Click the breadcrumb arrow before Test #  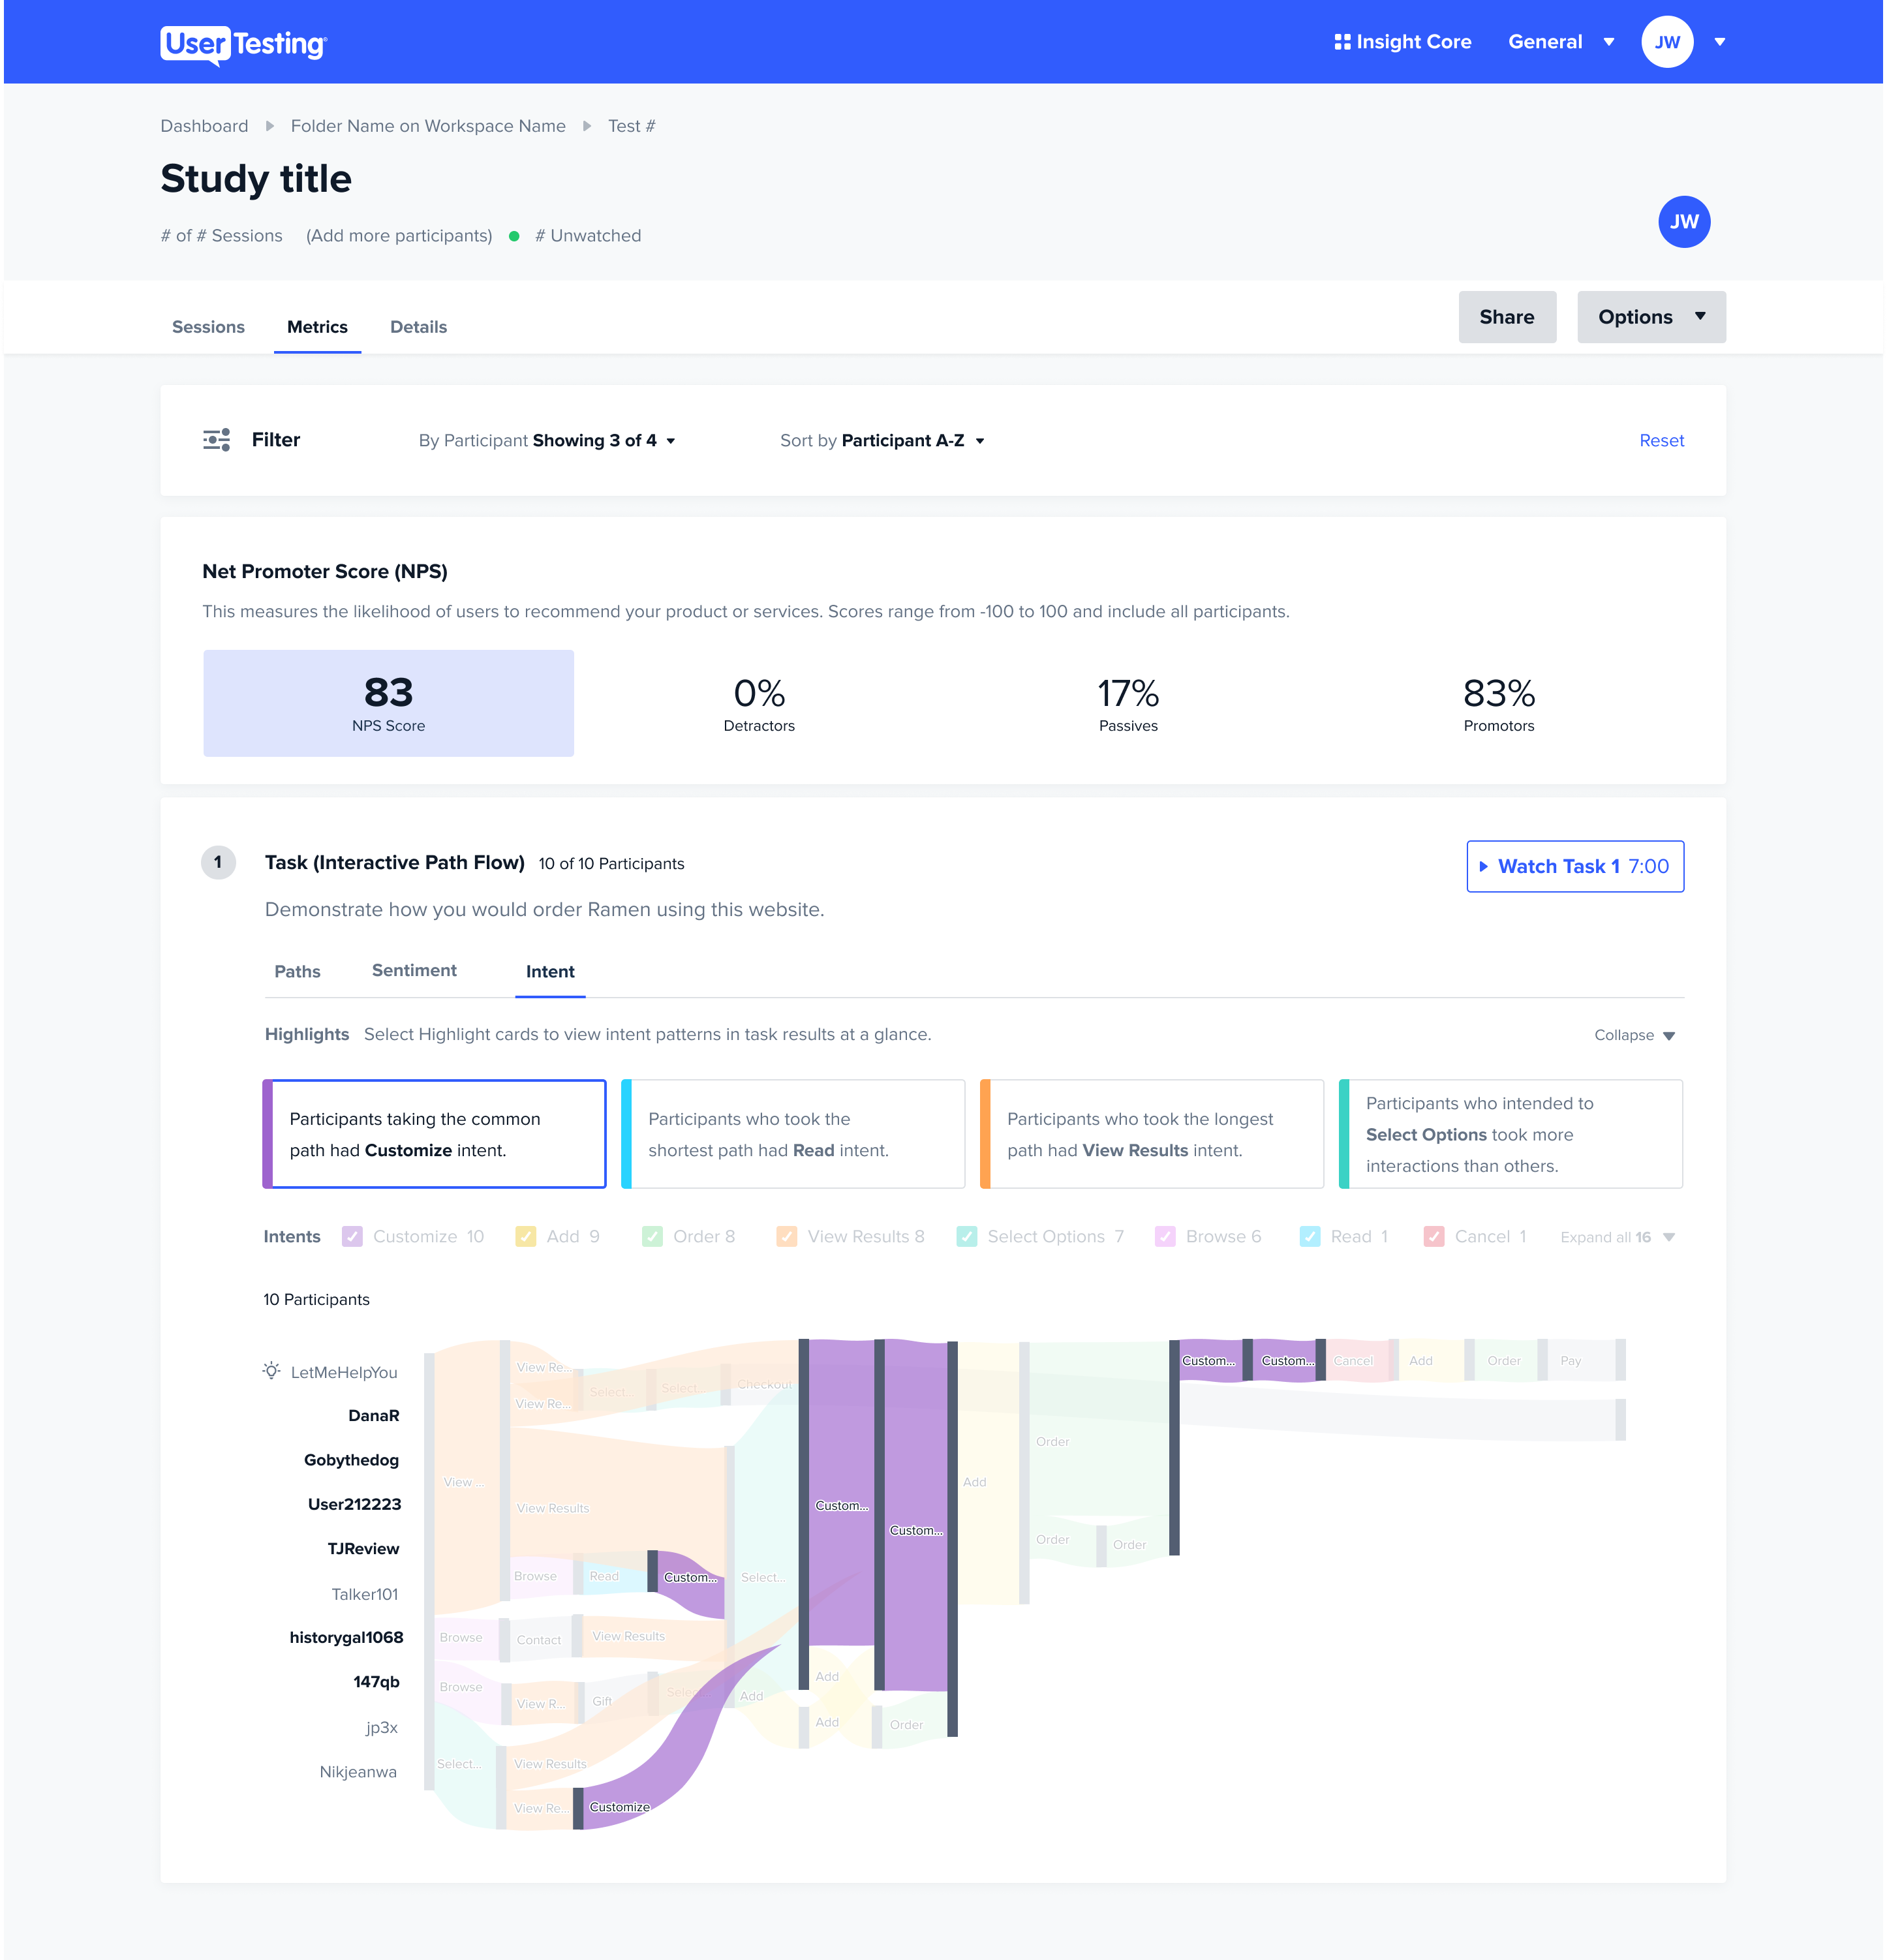click(x=587, y=126)
